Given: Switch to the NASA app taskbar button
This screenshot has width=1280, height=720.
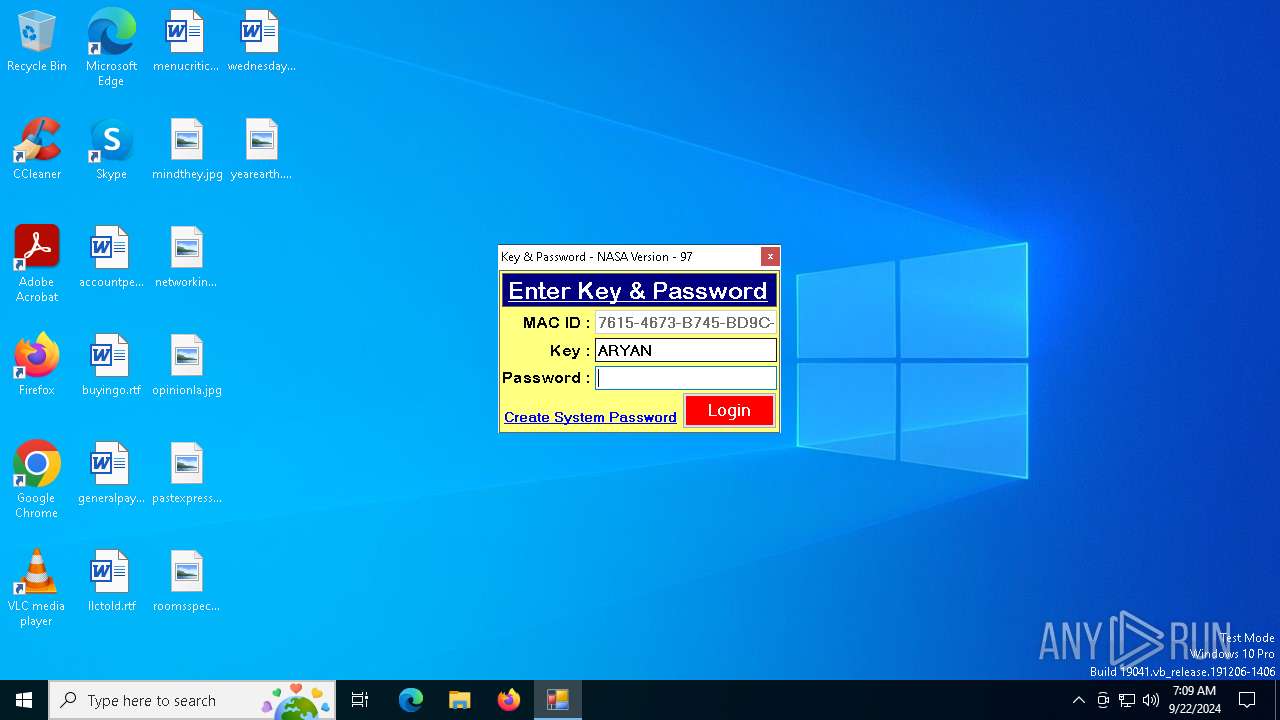Looking at the screenshot, I should pyautogui.click(x=558, y=700).
